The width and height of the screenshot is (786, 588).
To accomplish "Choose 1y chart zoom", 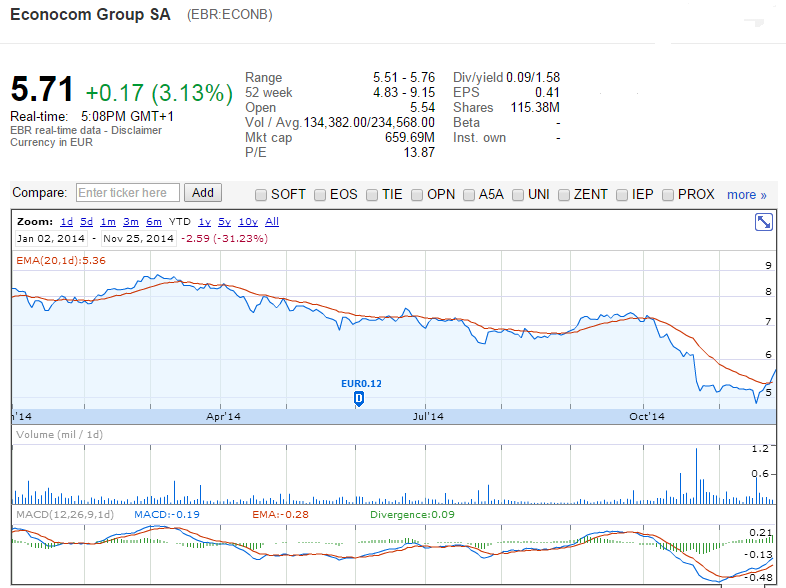I will point(205,222).
